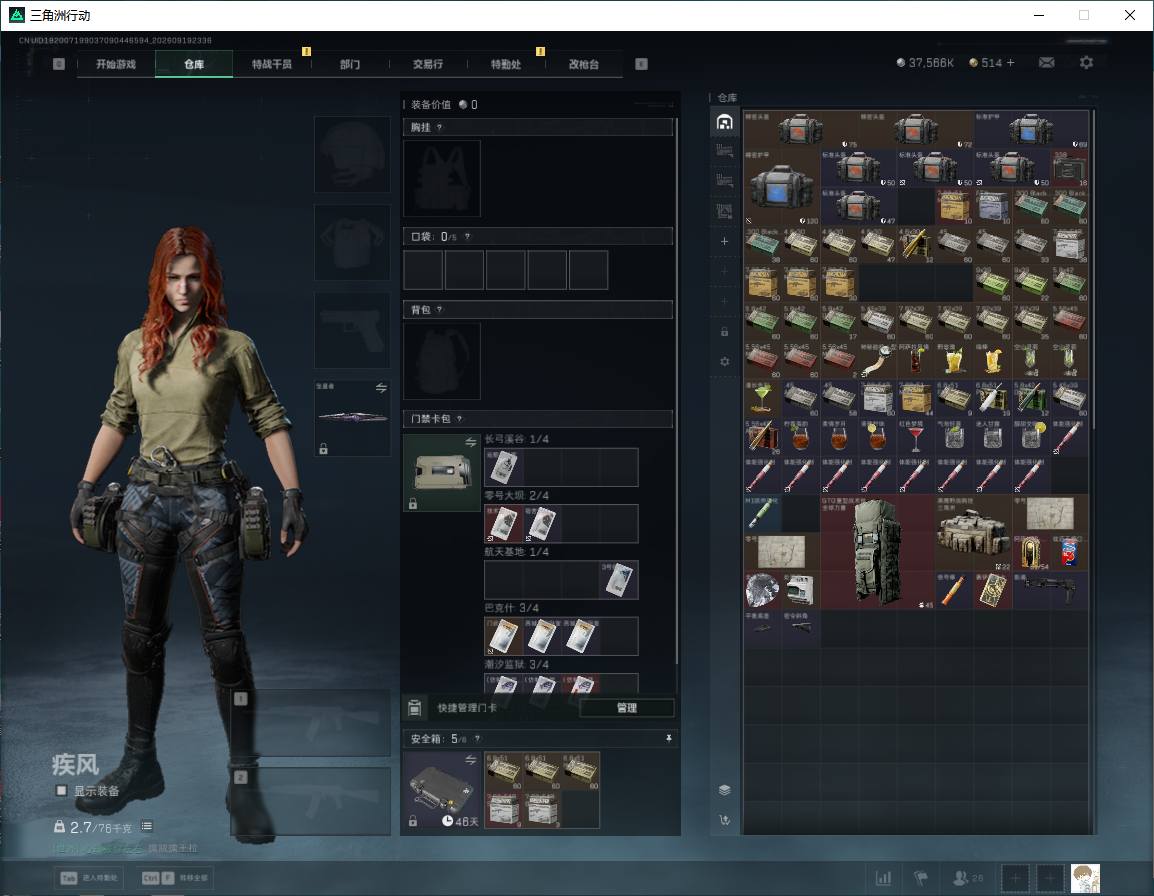
Task: Open the mail envelope icon
Action: pyautogui.click(x=1047, y=63)
